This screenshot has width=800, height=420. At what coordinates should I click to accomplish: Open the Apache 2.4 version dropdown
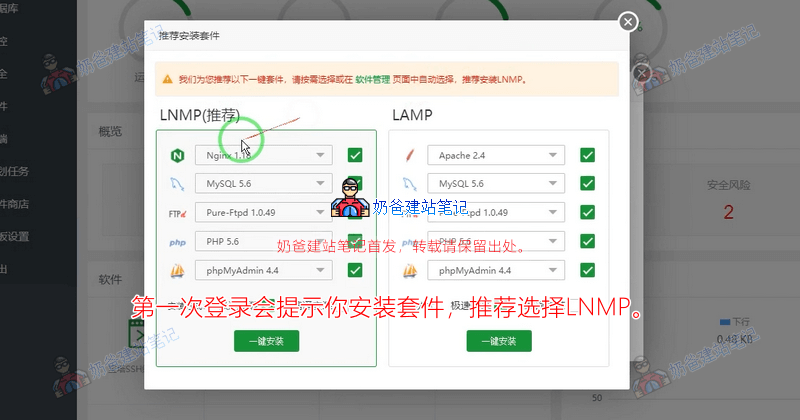[496, 155]
